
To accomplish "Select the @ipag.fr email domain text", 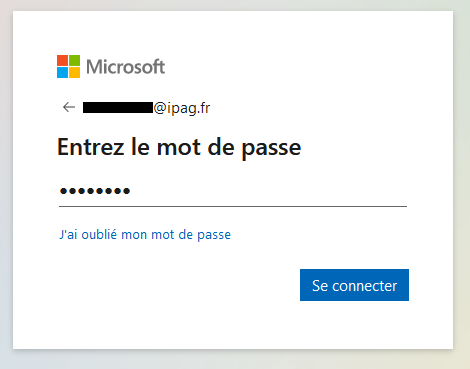I will point(182,108).
